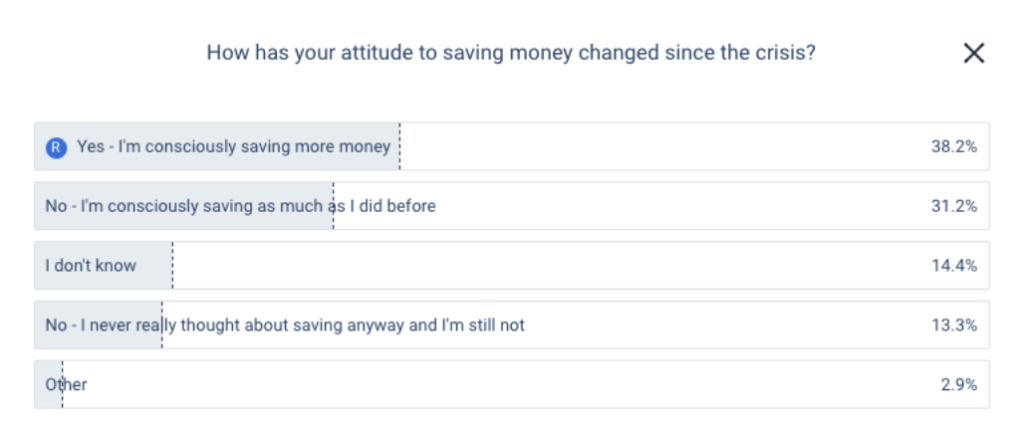
Task: Select 'No - I never really thought about saving'
Action: [x=285, y=325]
